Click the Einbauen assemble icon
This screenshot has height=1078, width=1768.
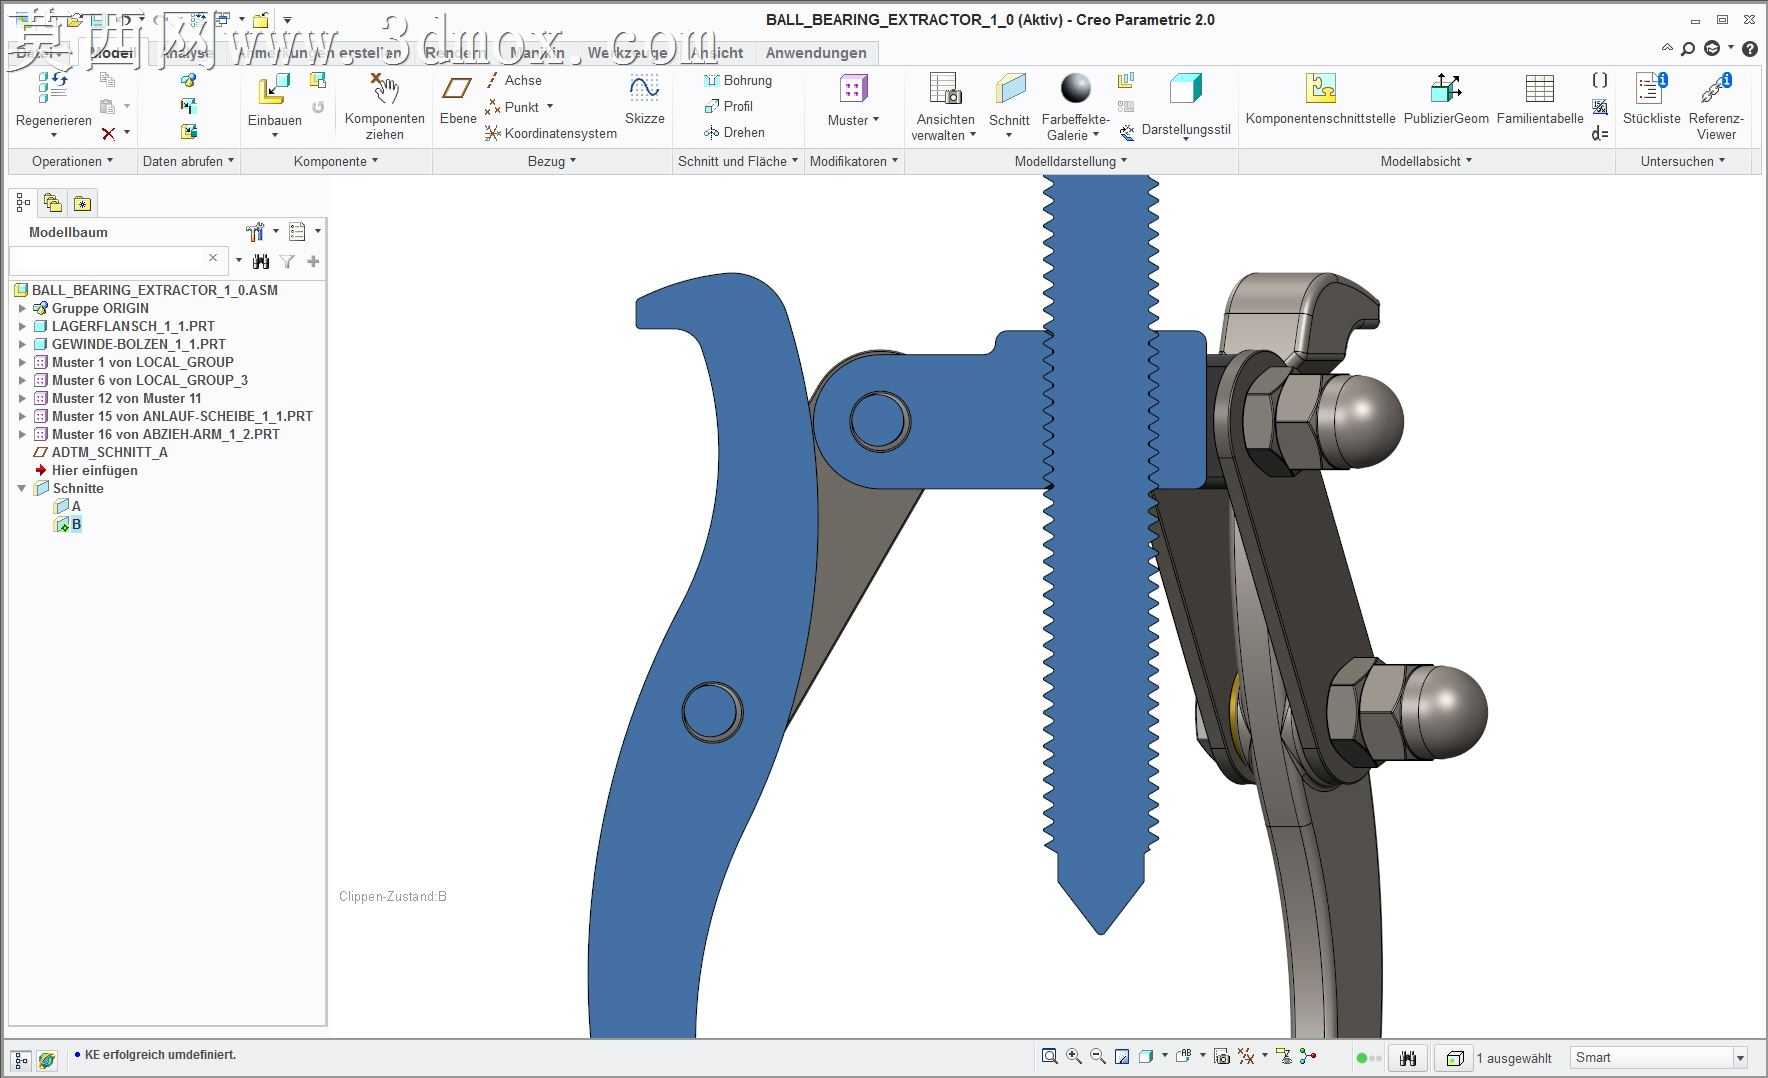pos(274,90)
